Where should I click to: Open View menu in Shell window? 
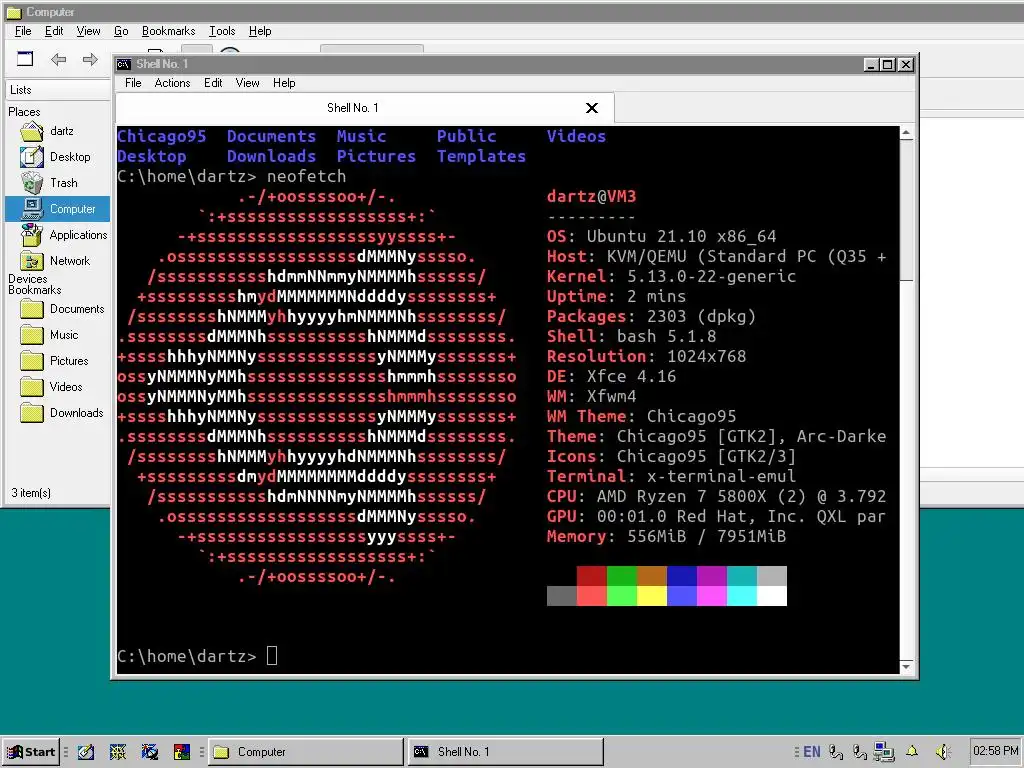[x=248, y=83]
